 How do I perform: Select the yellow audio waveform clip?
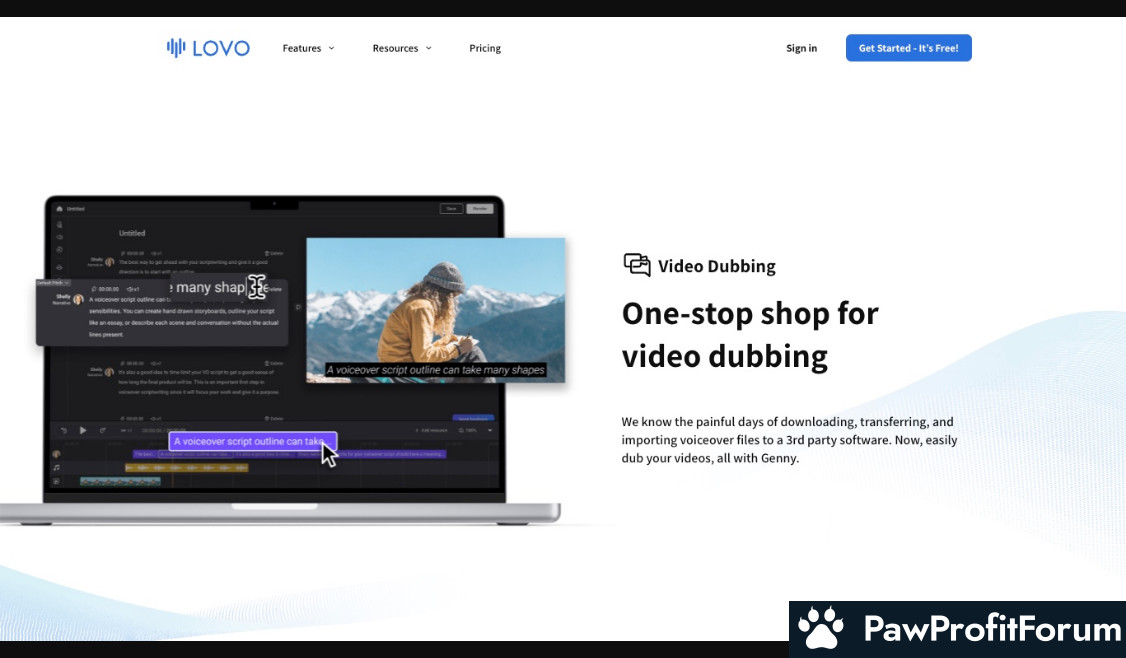186,467
